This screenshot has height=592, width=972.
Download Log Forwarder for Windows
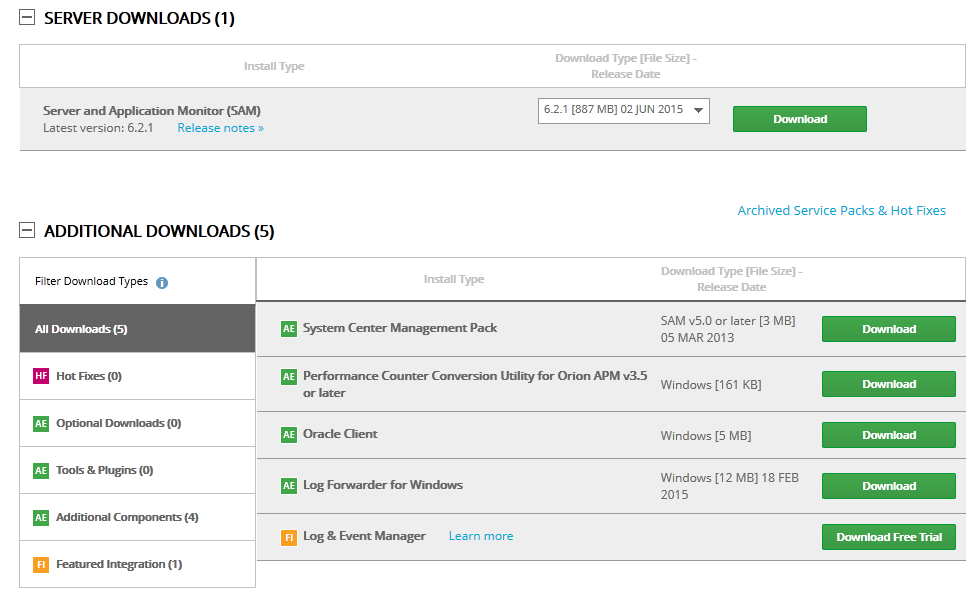coord(889,486)
